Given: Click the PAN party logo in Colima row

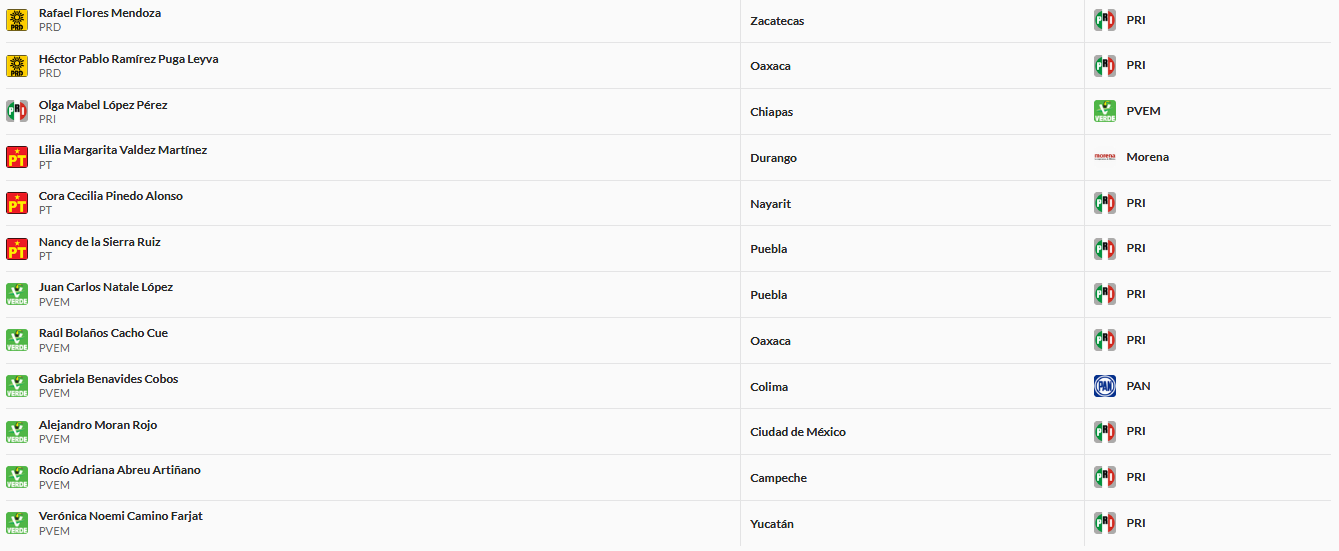Looking at the screenshot, I should coord(1104,386).
